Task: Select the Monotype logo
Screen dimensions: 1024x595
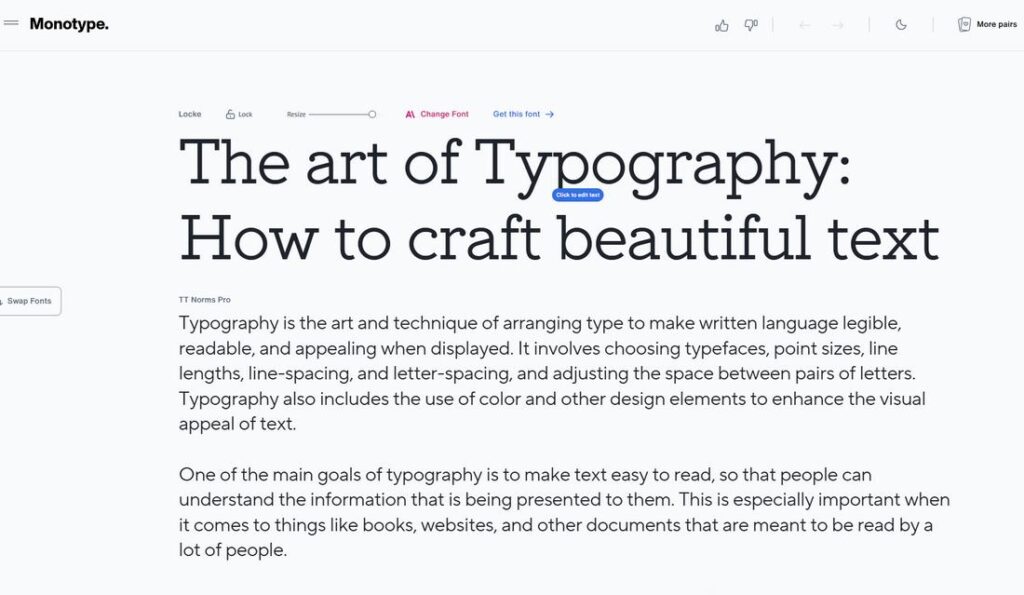Action: pos(70,23)
